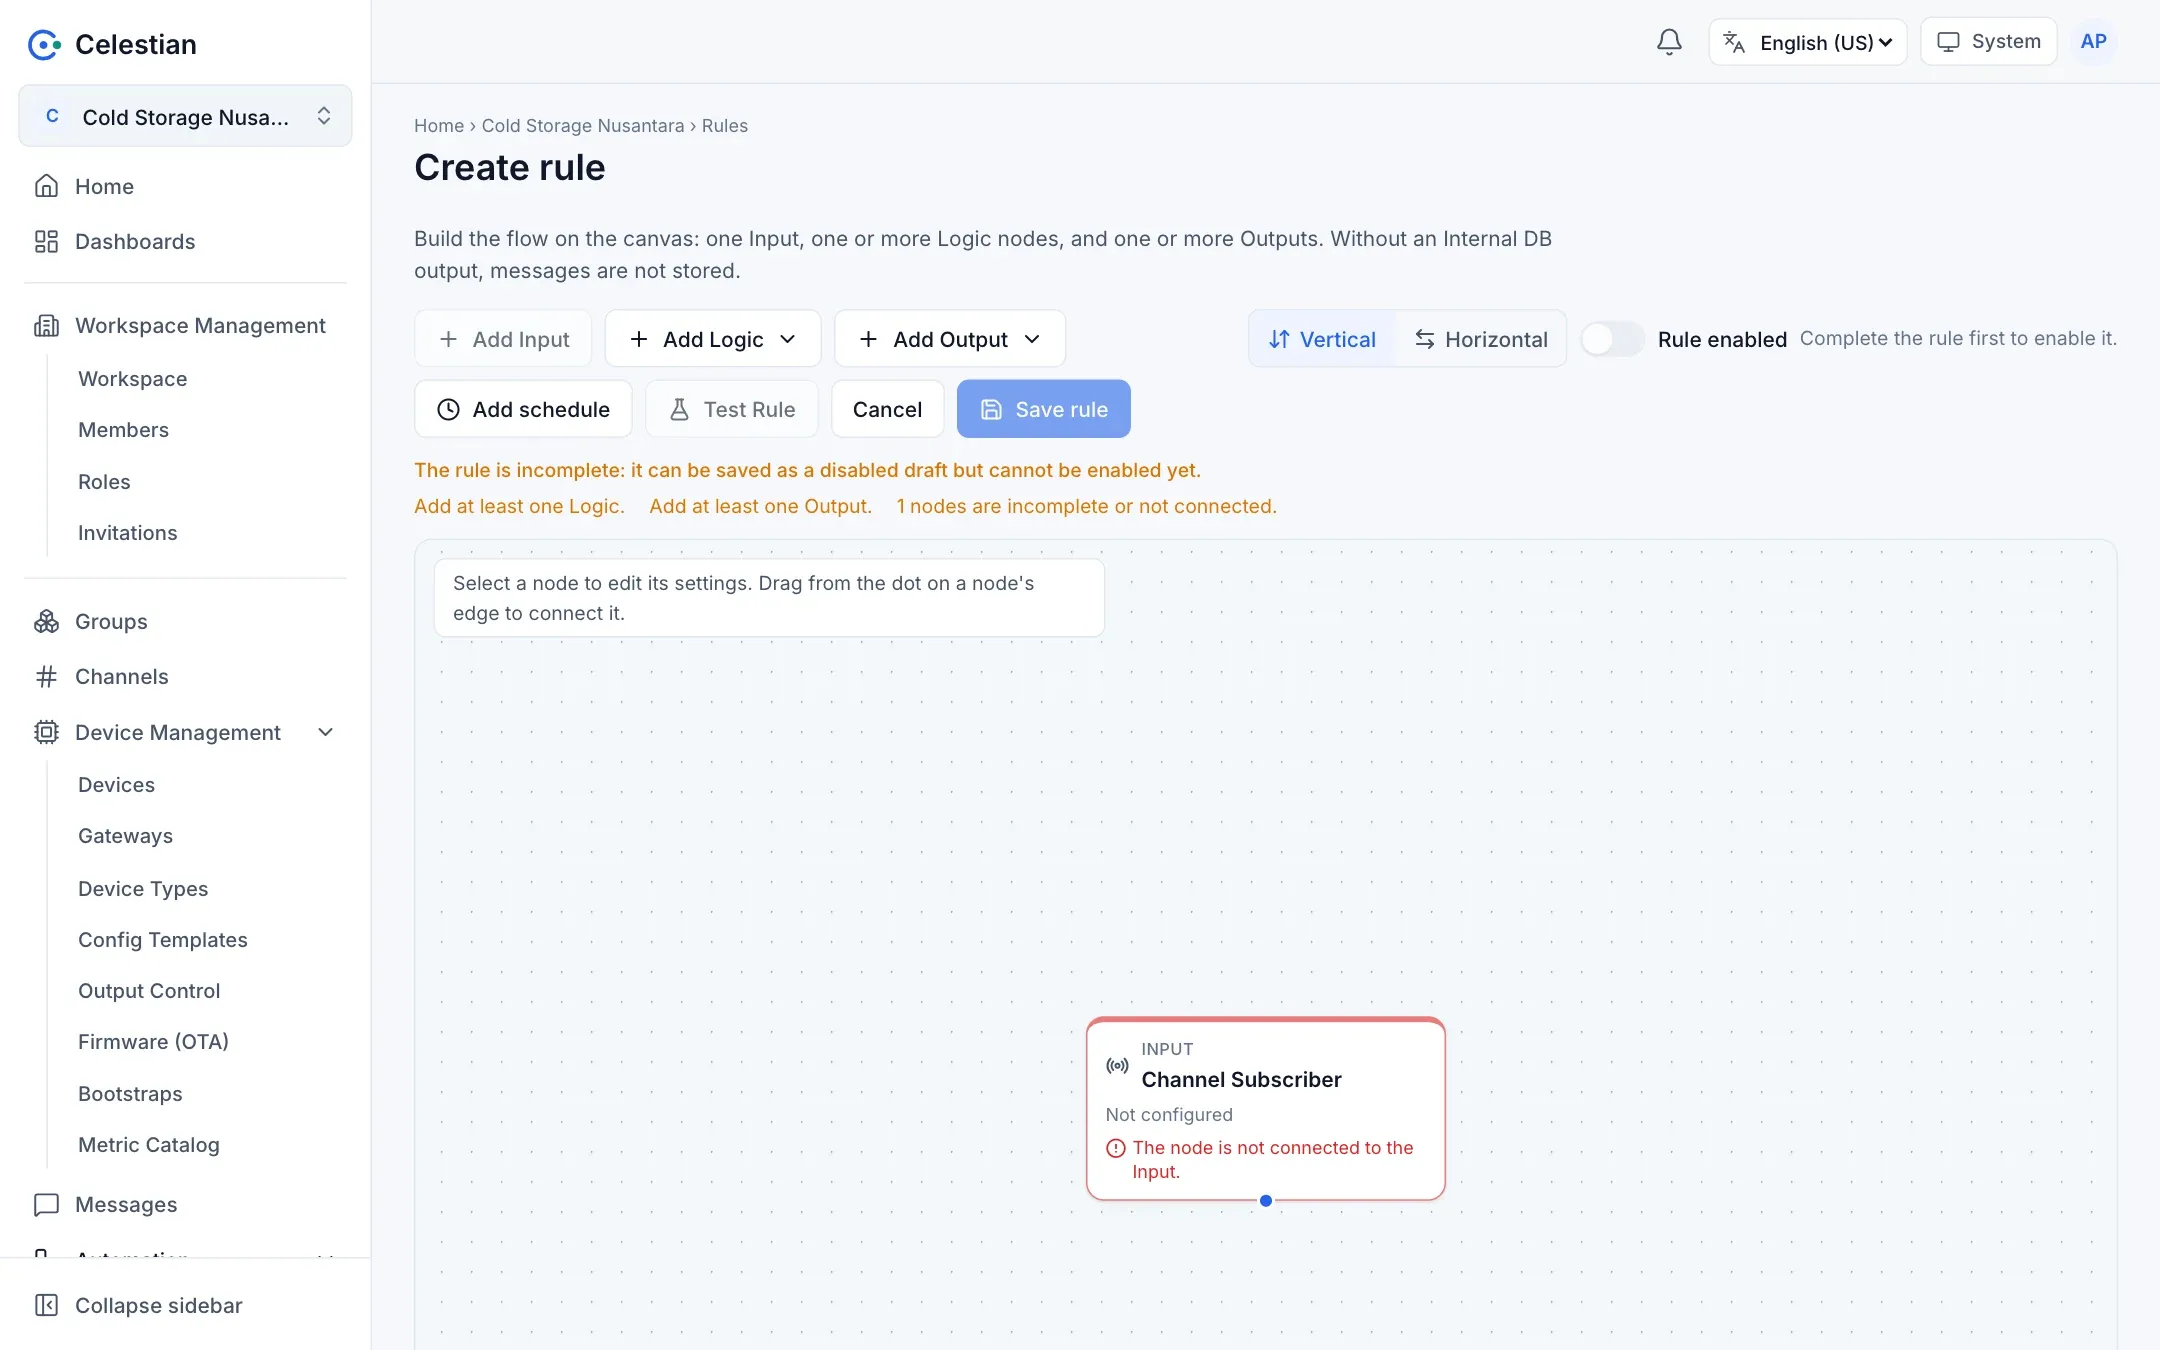The height and width of the screenshot is (1350, 2160).
Task: Click the Collapse sidebar panel icon
Action: 46,1305
